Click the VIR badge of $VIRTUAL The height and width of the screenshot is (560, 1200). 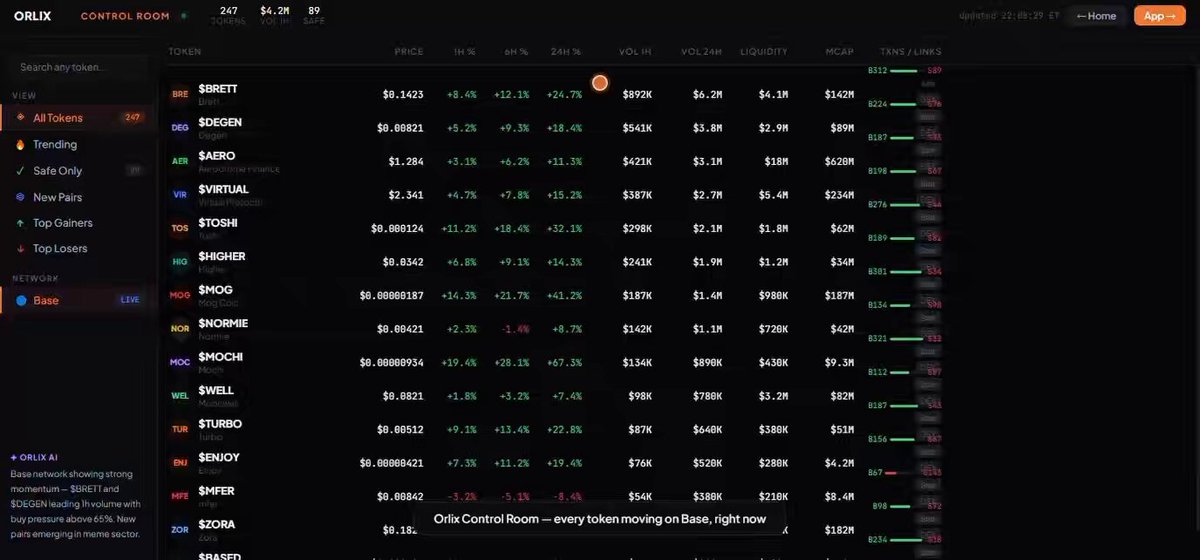pyautogui.click(x=180, y=195)
